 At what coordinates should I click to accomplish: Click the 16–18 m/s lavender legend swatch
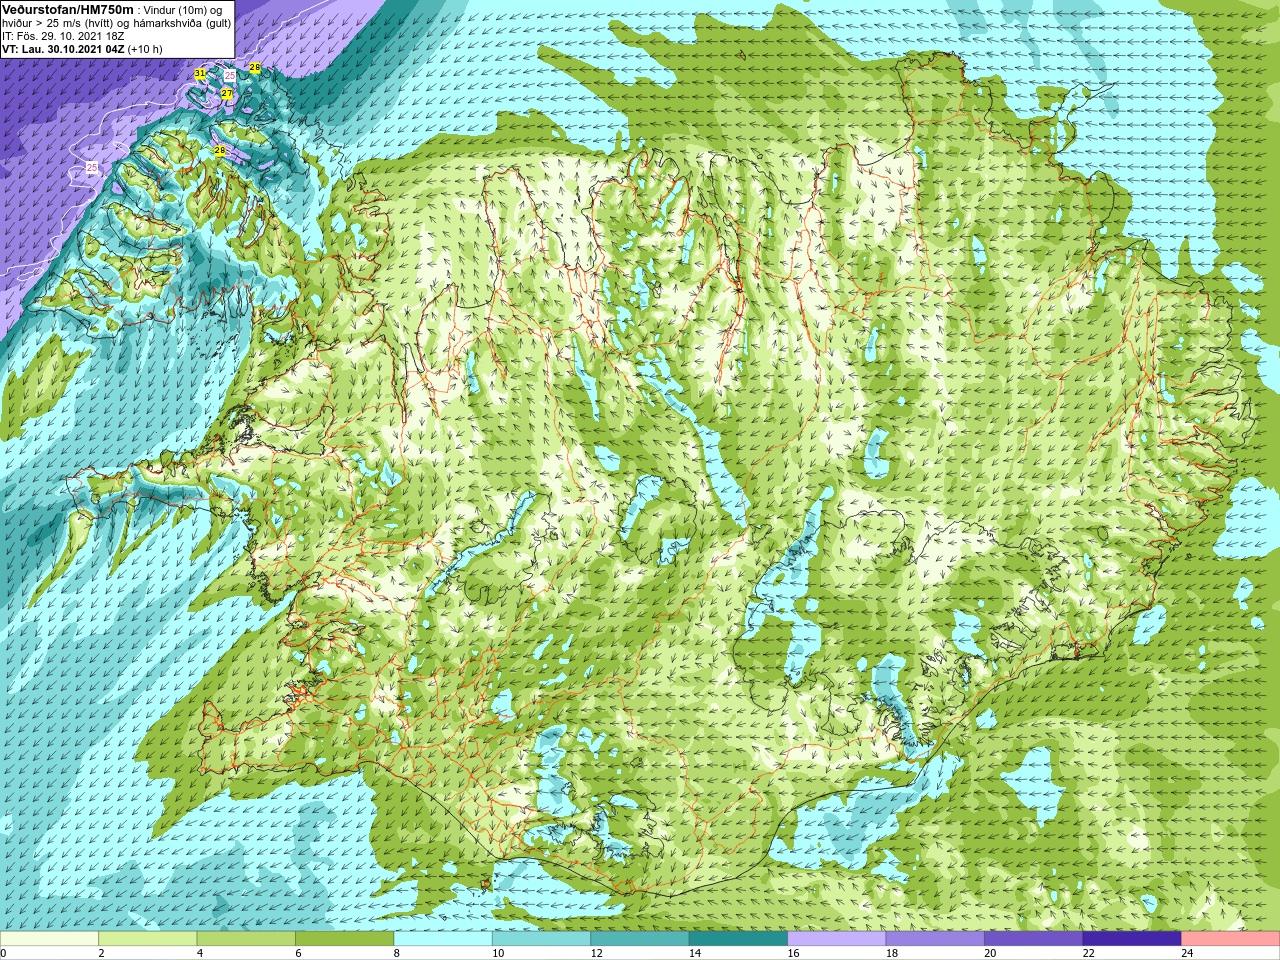(837, 939)
